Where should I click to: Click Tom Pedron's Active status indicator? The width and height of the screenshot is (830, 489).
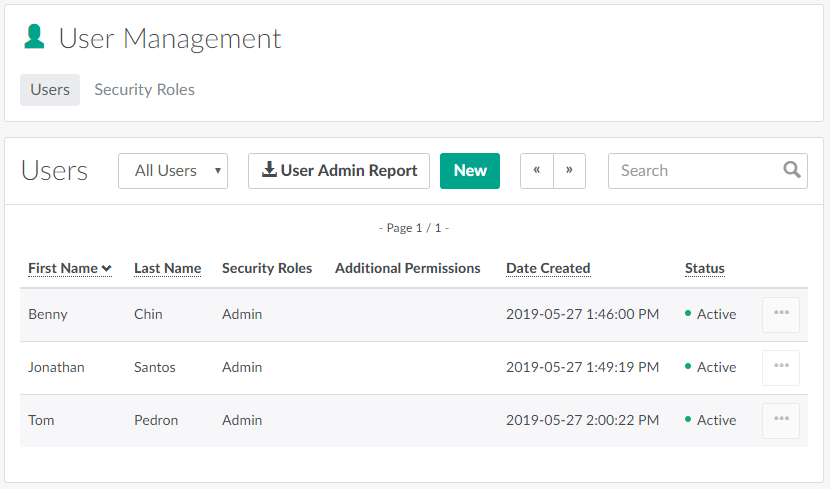(711, 420)
